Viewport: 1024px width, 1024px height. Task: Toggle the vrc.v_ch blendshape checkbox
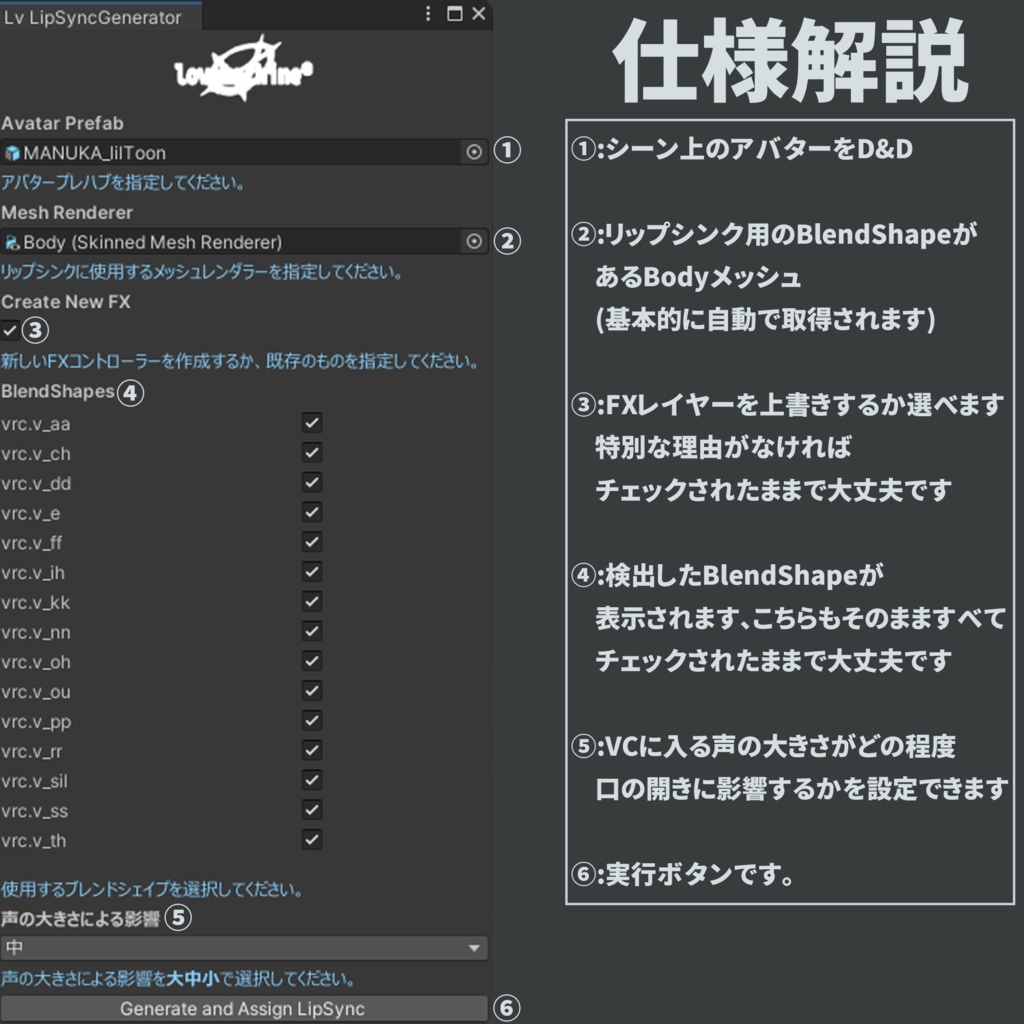point(311,453)
